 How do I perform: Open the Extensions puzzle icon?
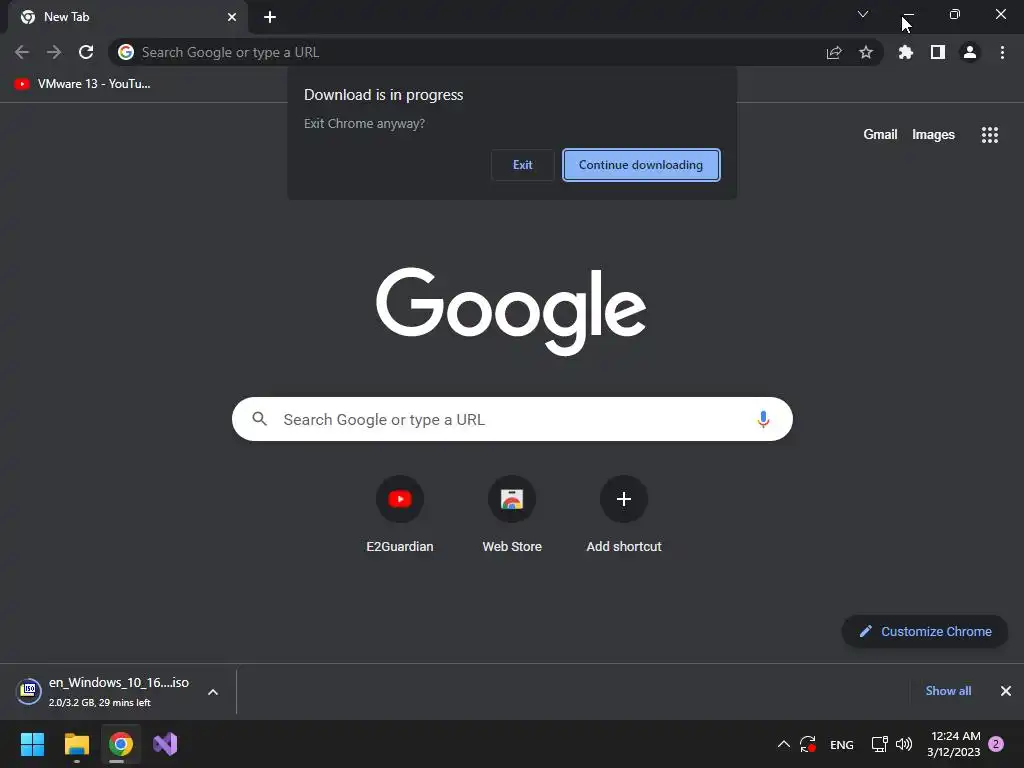(x=906, y=52)
